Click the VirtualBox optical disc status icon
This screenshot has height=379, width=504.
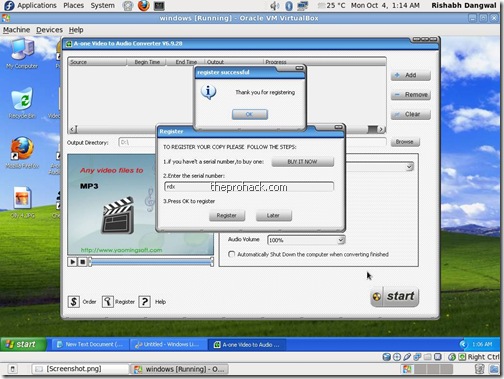pyautogui.click(x=397, y=357)
